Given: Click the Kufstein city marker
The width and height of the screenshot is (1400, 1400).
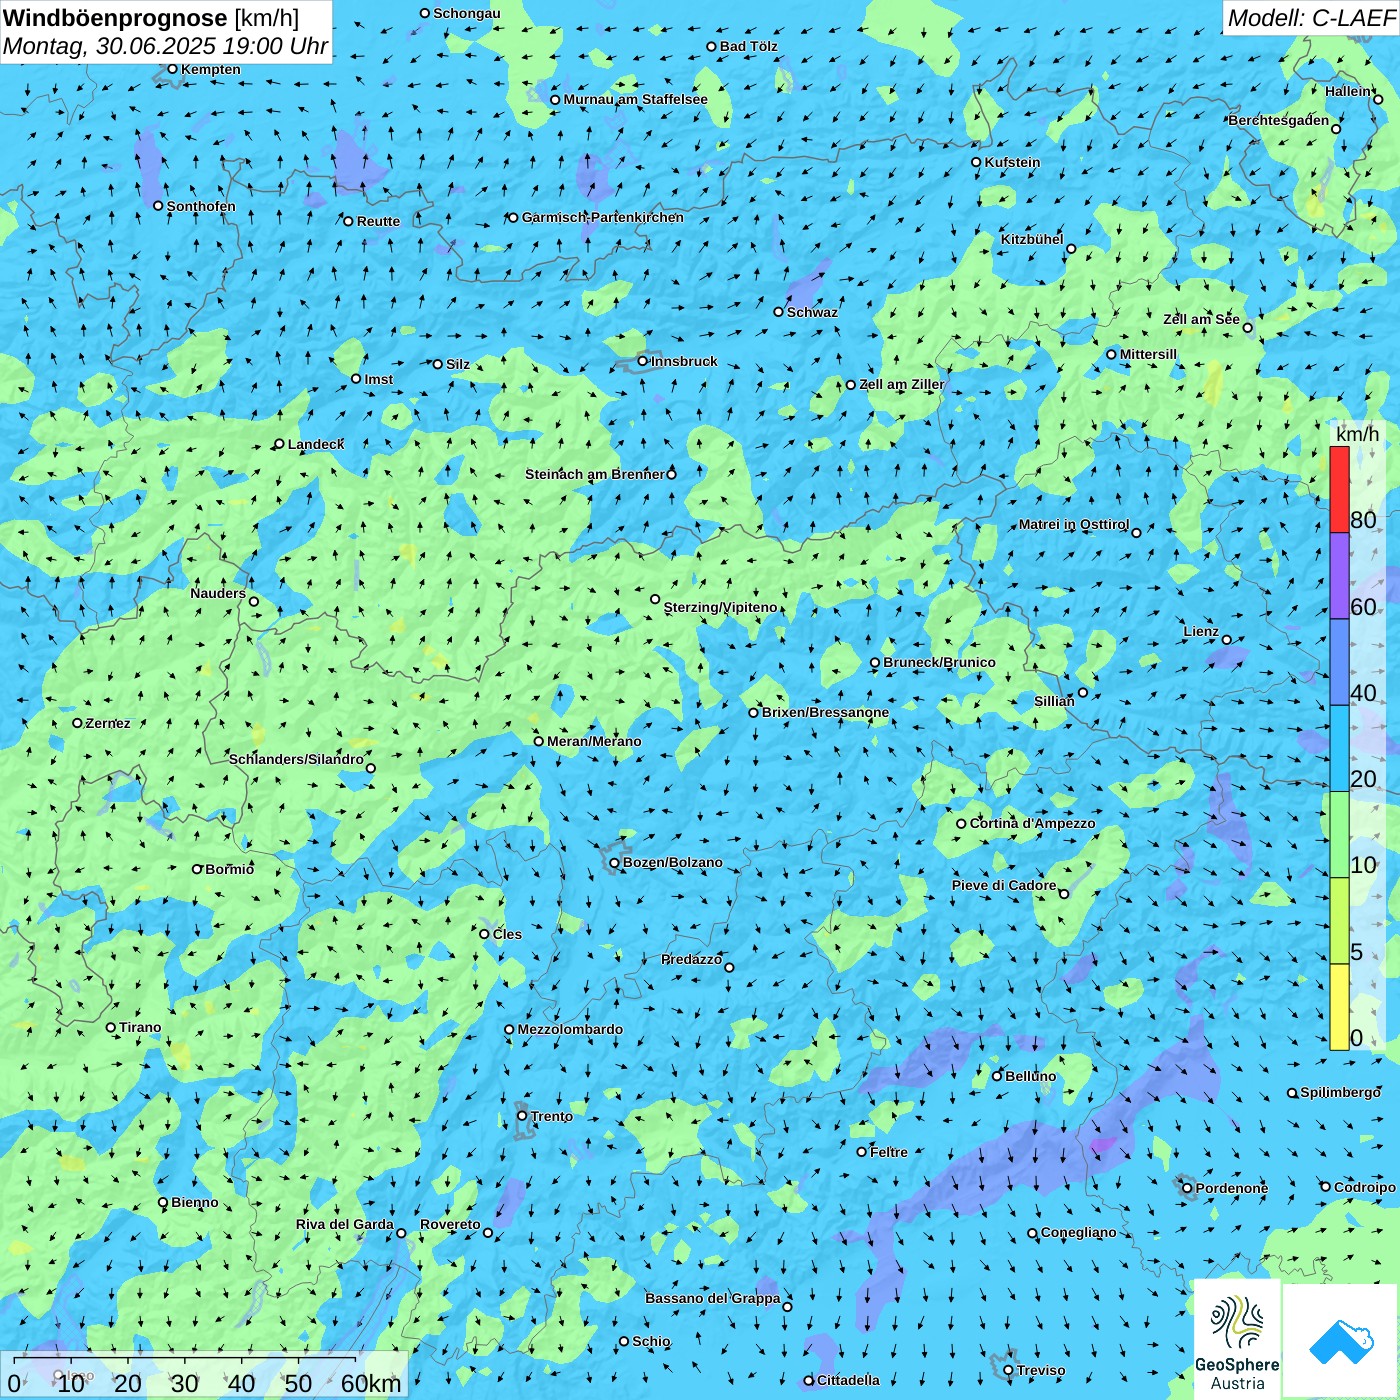Looking at the screenshot, I should [x=976, y=162].
